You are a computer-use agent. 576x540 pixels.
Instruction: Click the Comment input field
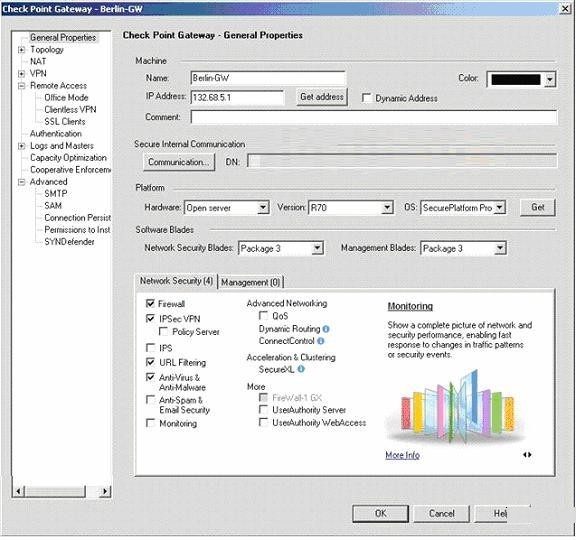click(374, 117)
